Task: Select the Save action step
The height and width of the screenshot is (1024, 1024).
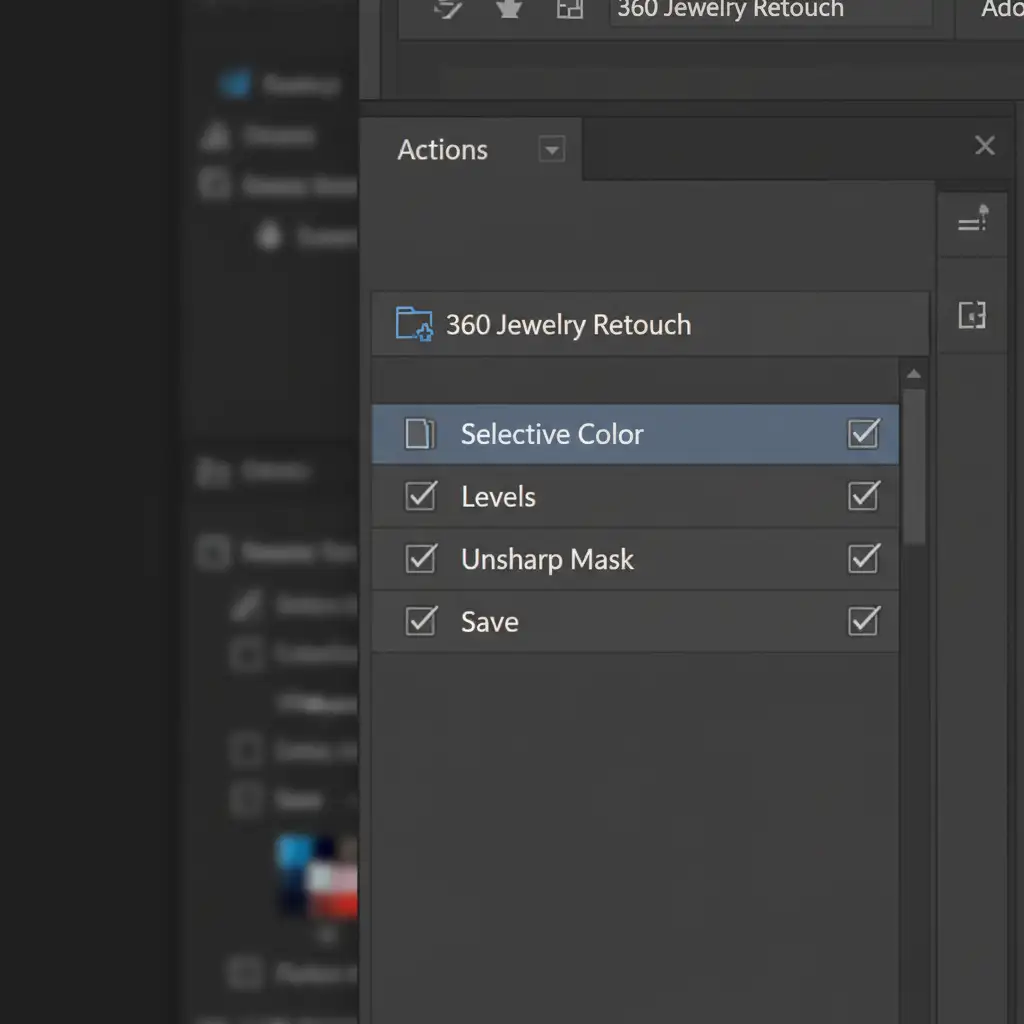Action: click(x=490, y=621)
